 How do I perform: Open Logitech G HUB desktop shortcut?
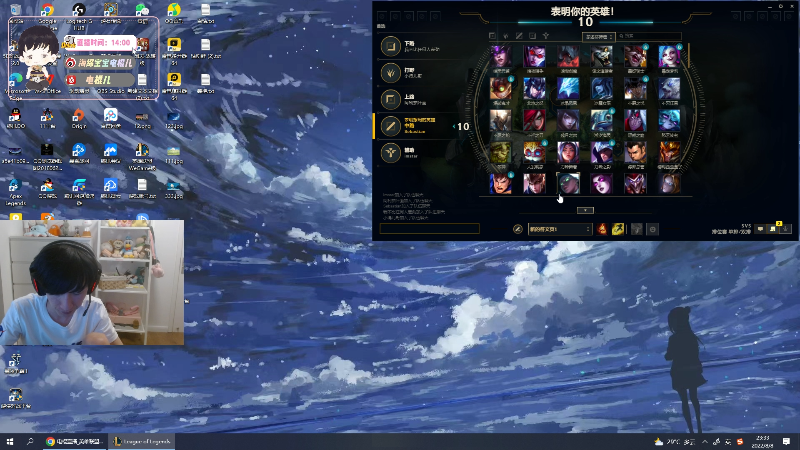[79, 15]
